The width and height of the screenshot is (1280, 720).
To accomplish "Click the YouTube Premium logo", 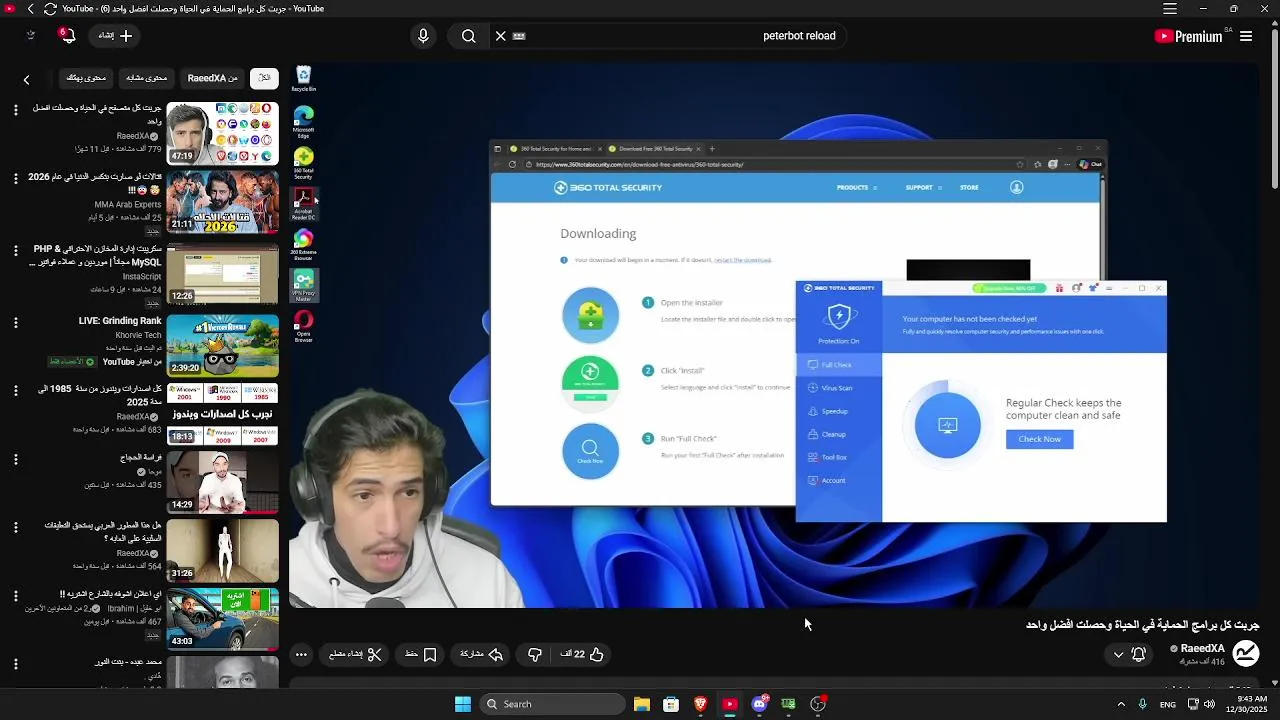I will [1190, 36].
